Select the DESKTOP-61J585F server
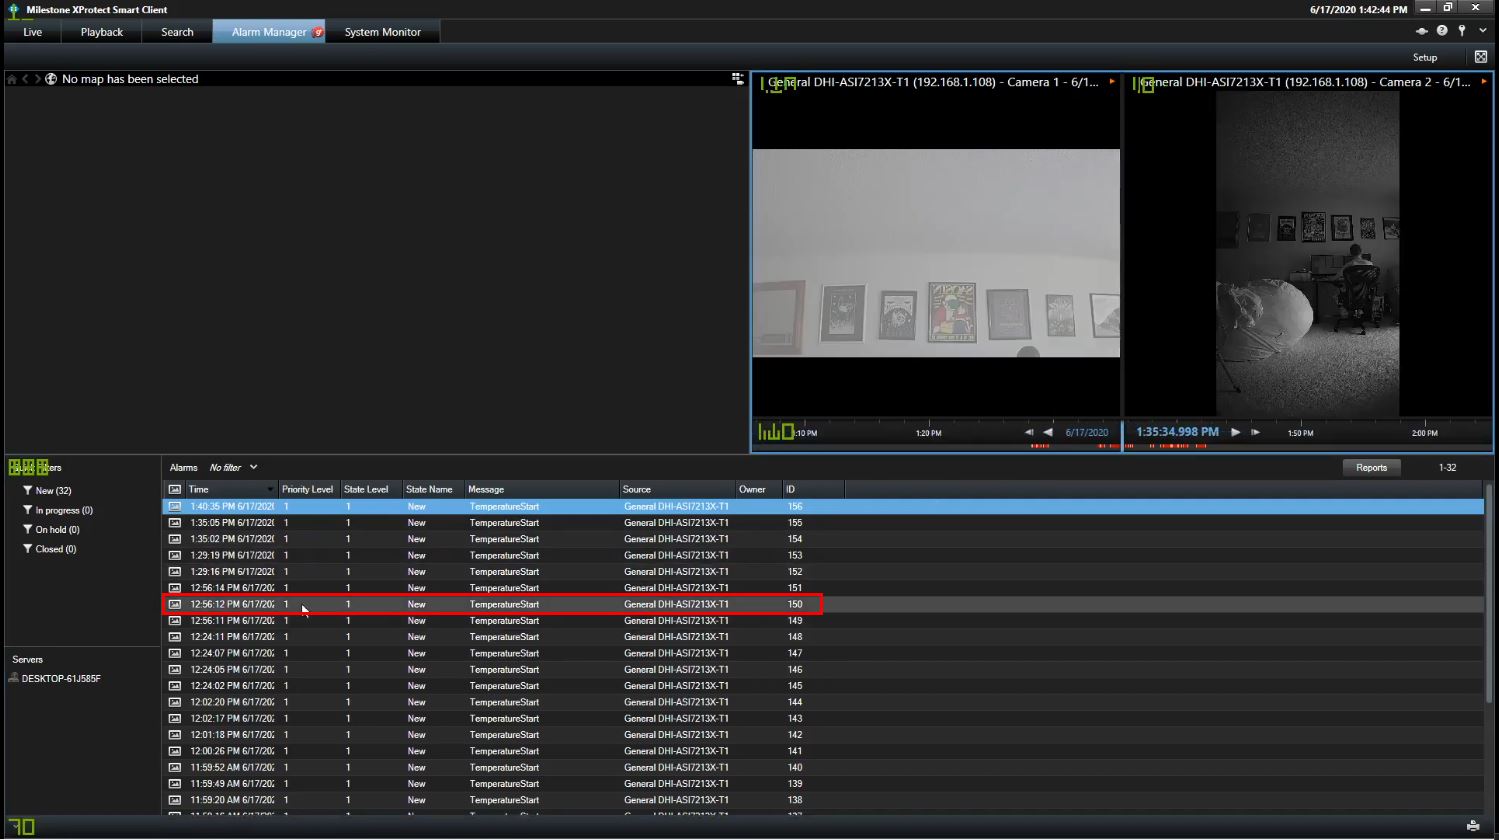The width and height of the screenshot is (1499, 840). click(x=61, y=678)
